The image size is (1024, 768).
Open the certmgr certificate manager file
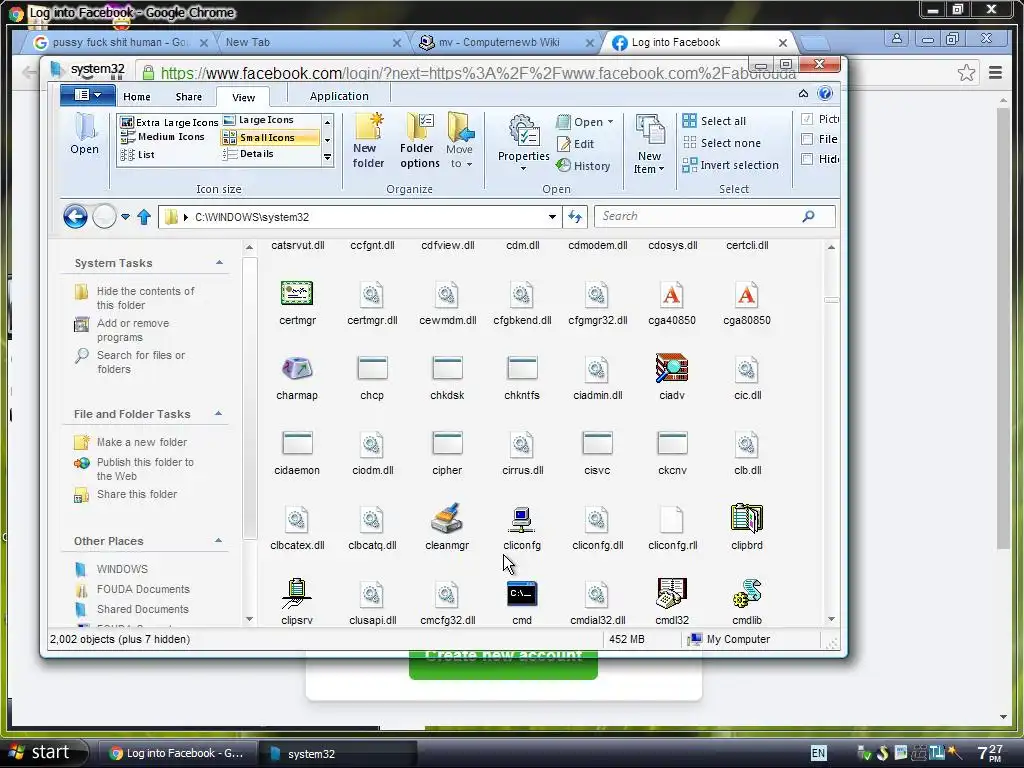click(297, 294)
